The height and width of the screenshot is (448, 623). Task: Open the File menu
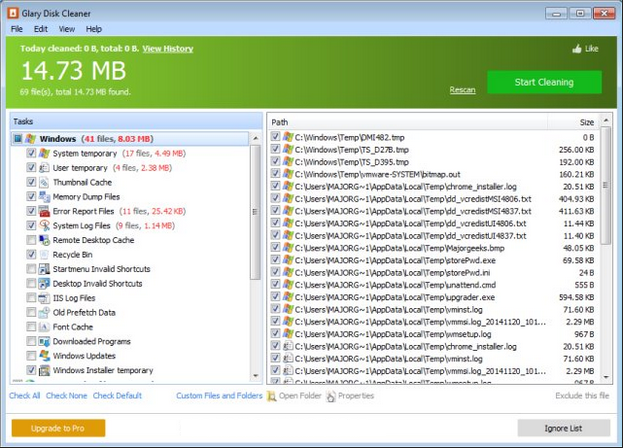17,29
